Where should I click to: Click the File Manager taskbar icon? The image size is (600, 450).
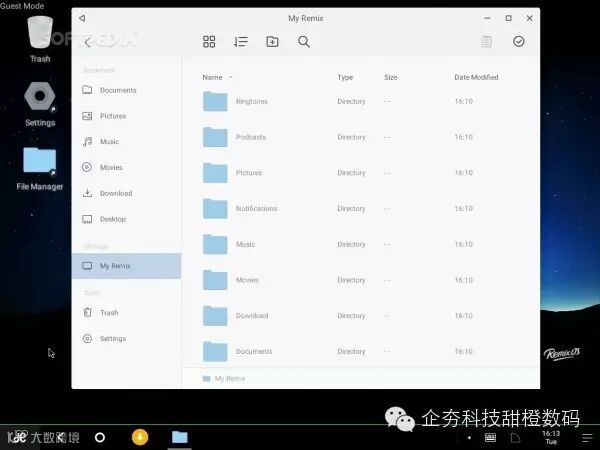pyautogui.click(x=179, y=437)
